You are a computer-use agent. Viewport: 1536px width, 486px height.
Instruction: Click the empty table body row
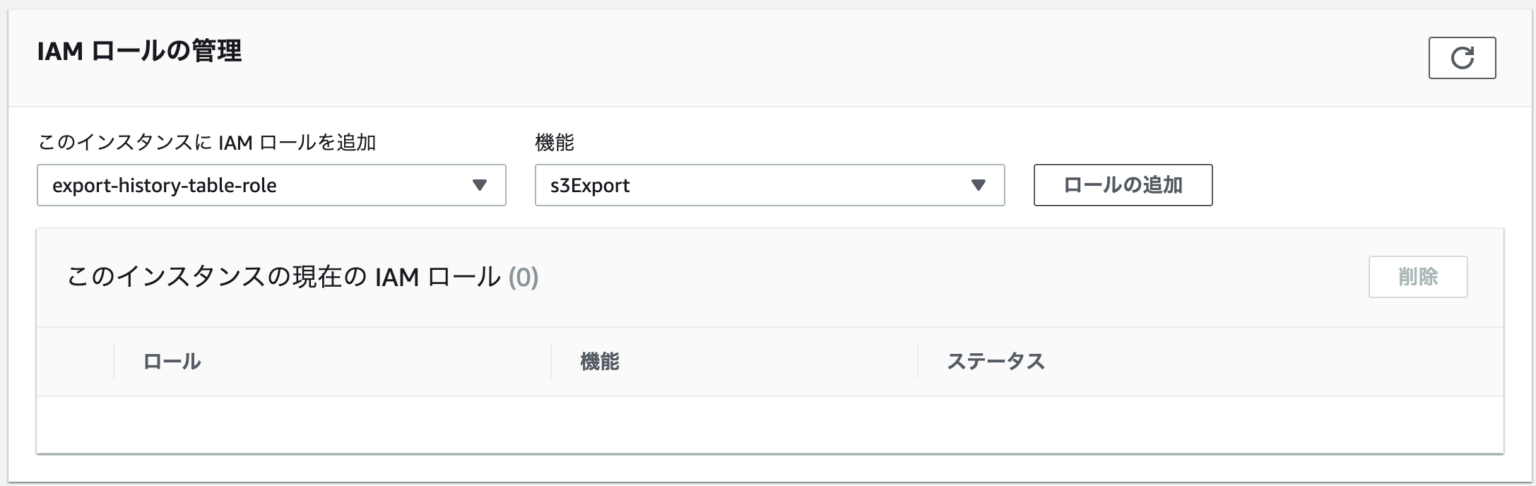pyautogui.click(x=768, y=424)
